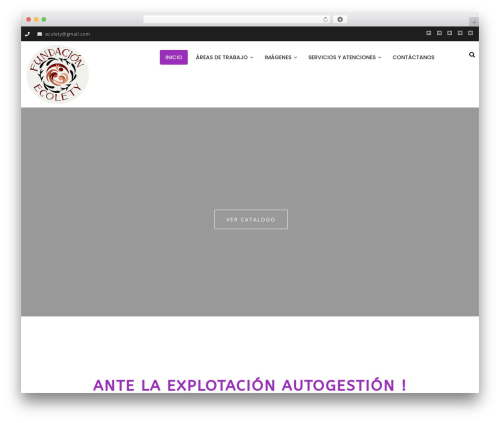Screen dimensions: 500x423
Task: Open the ecolety@gmail.com email link
Action: click(68, 34)
